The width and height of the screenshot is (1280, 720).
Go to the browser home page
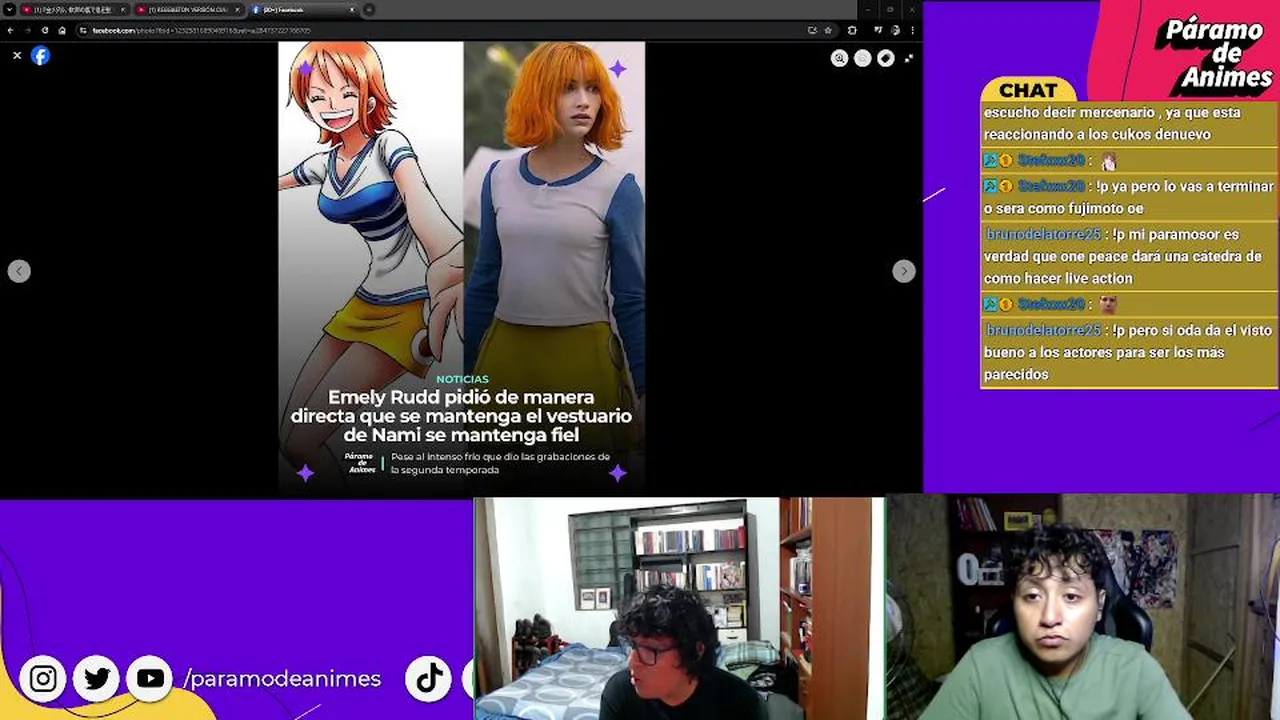point(62,30)
